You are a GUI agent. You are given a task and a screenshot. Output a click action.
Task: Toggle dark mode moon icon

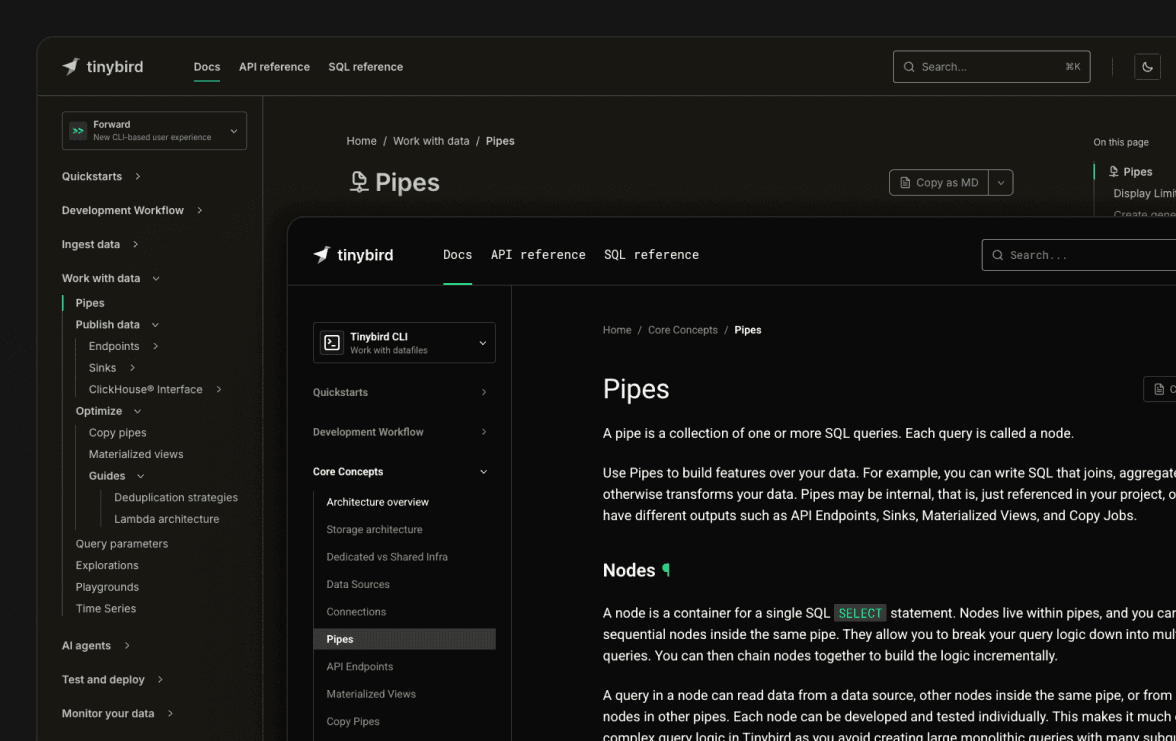(x=1147, y=67)
